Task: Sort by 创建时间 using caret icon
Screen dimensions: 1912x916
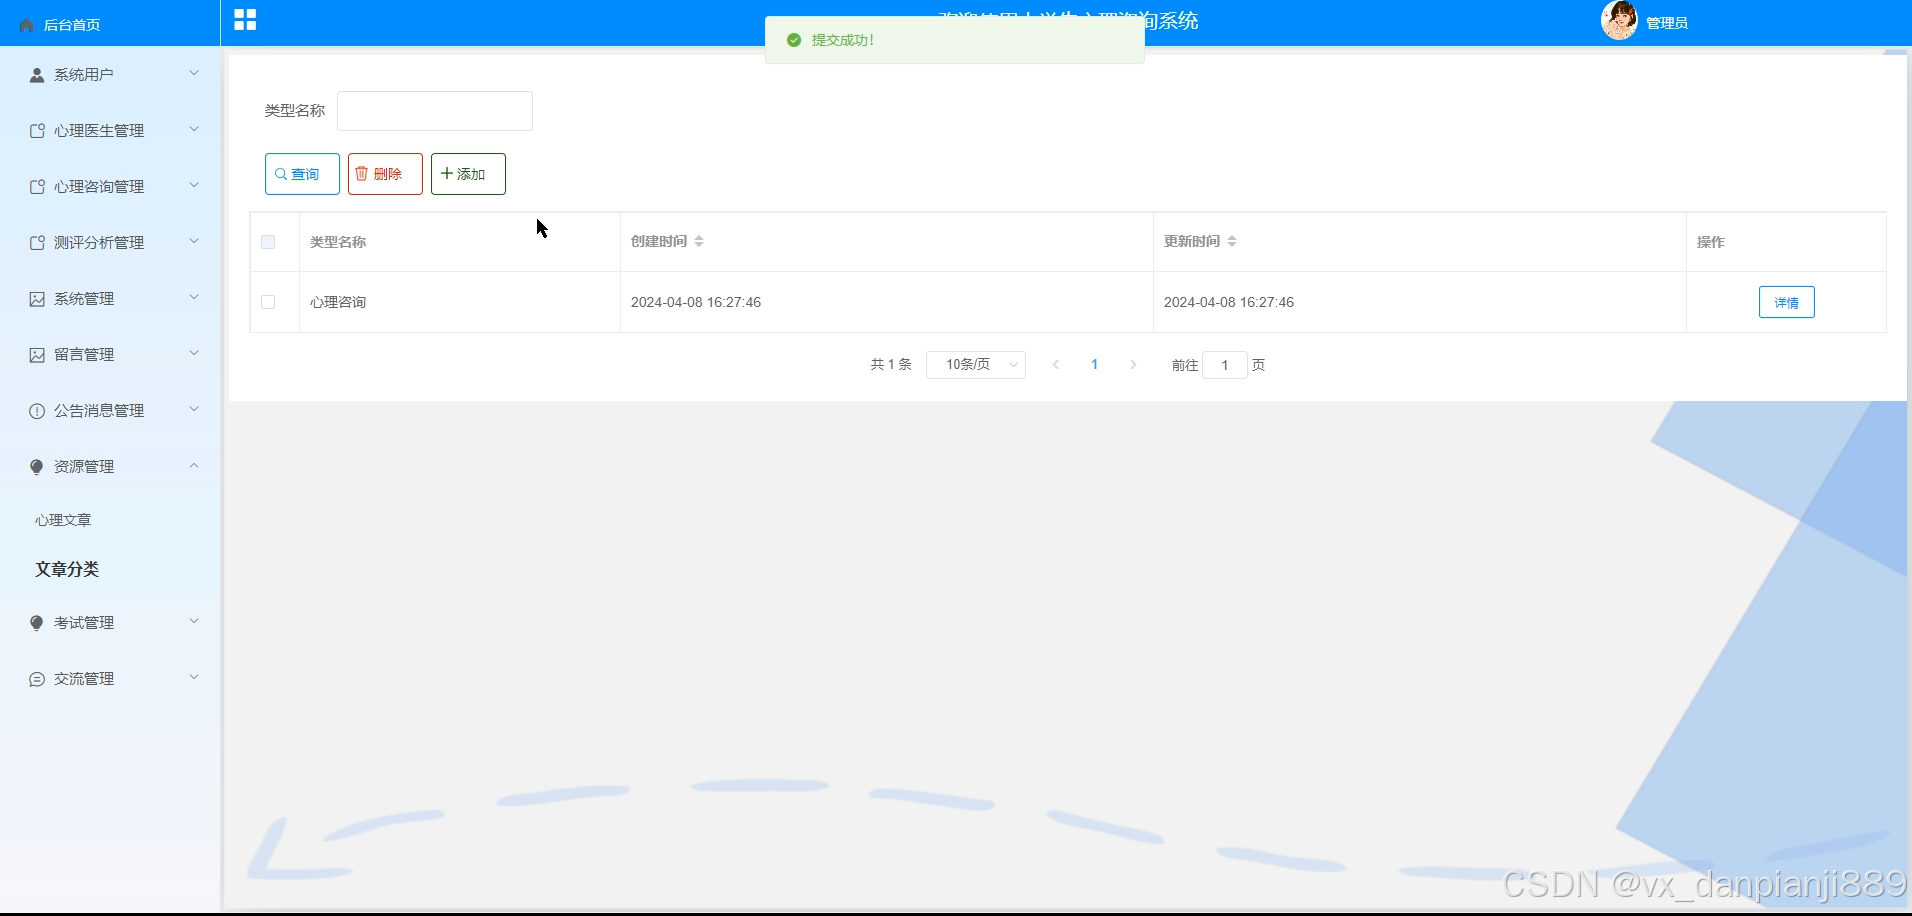Action: [x=699, y=241]
